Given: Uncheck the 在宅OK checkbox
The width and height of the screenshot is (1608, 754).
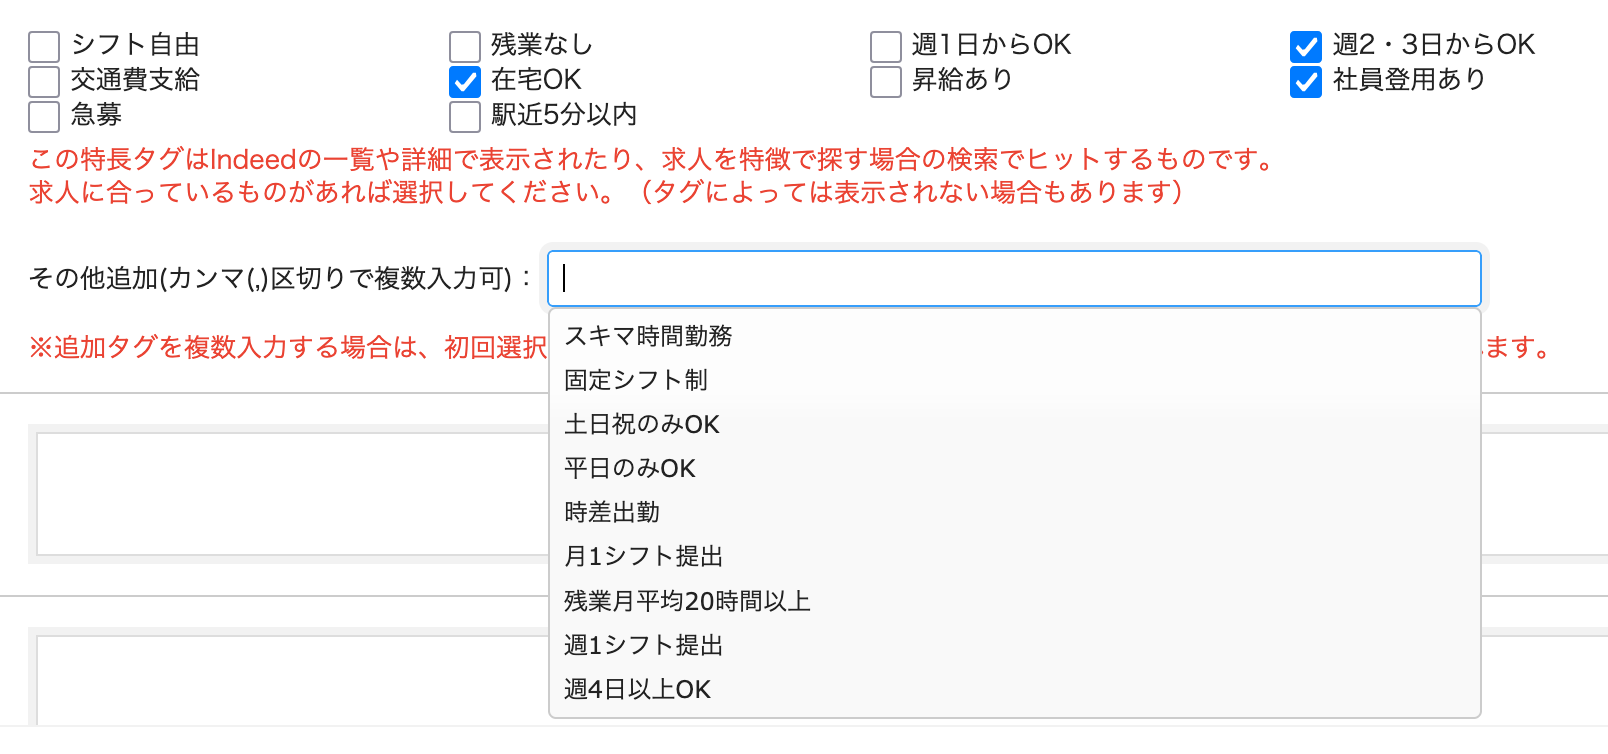Looking at the screenshot, I should click(465, 81).
